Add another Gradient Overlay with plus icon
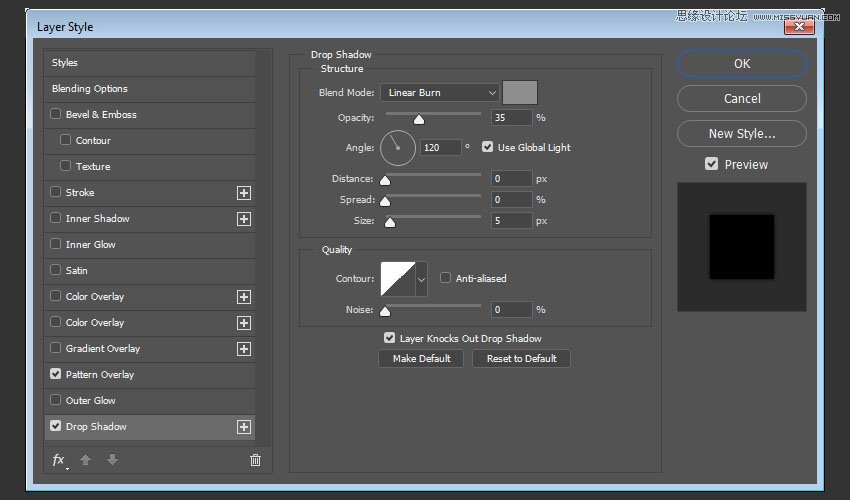Image resolution: width=850 pixels, height=500 pixels. tap(243, 349)
